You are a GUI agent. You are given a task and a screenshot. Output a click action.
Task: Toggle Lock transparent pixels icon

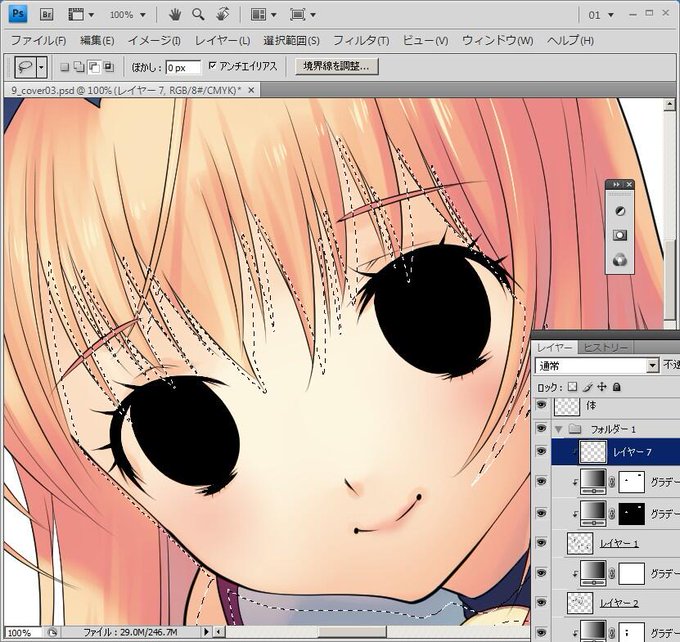point(572,387)
